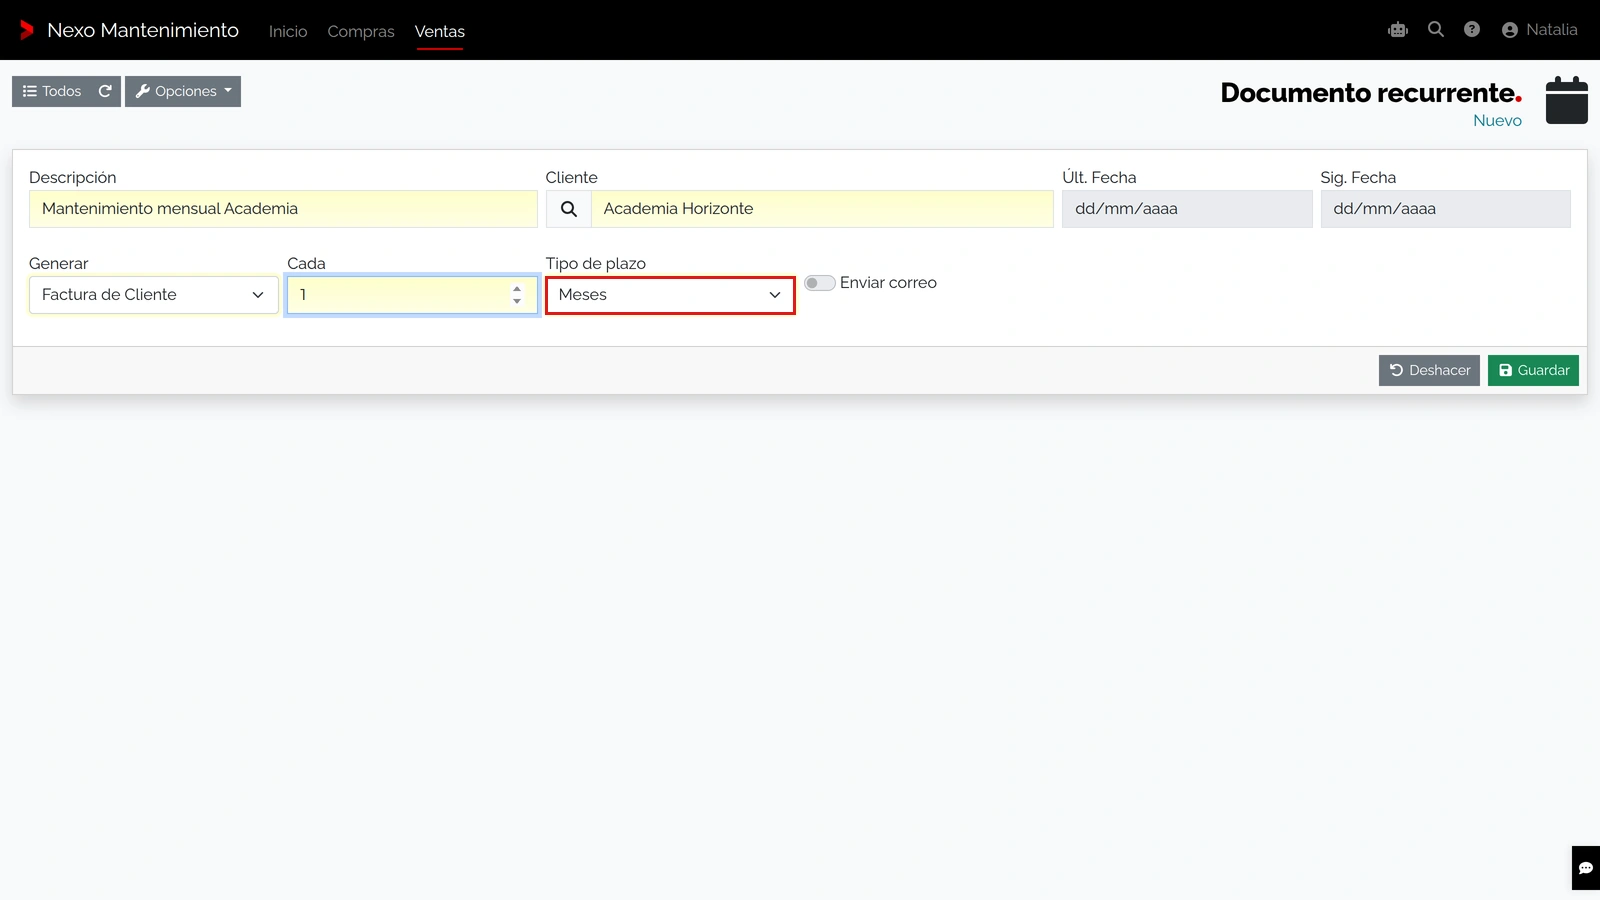The image size is (1600, 900).
Task: Decrease the Cada value with down arrow
Action: (x=517, y=301)
